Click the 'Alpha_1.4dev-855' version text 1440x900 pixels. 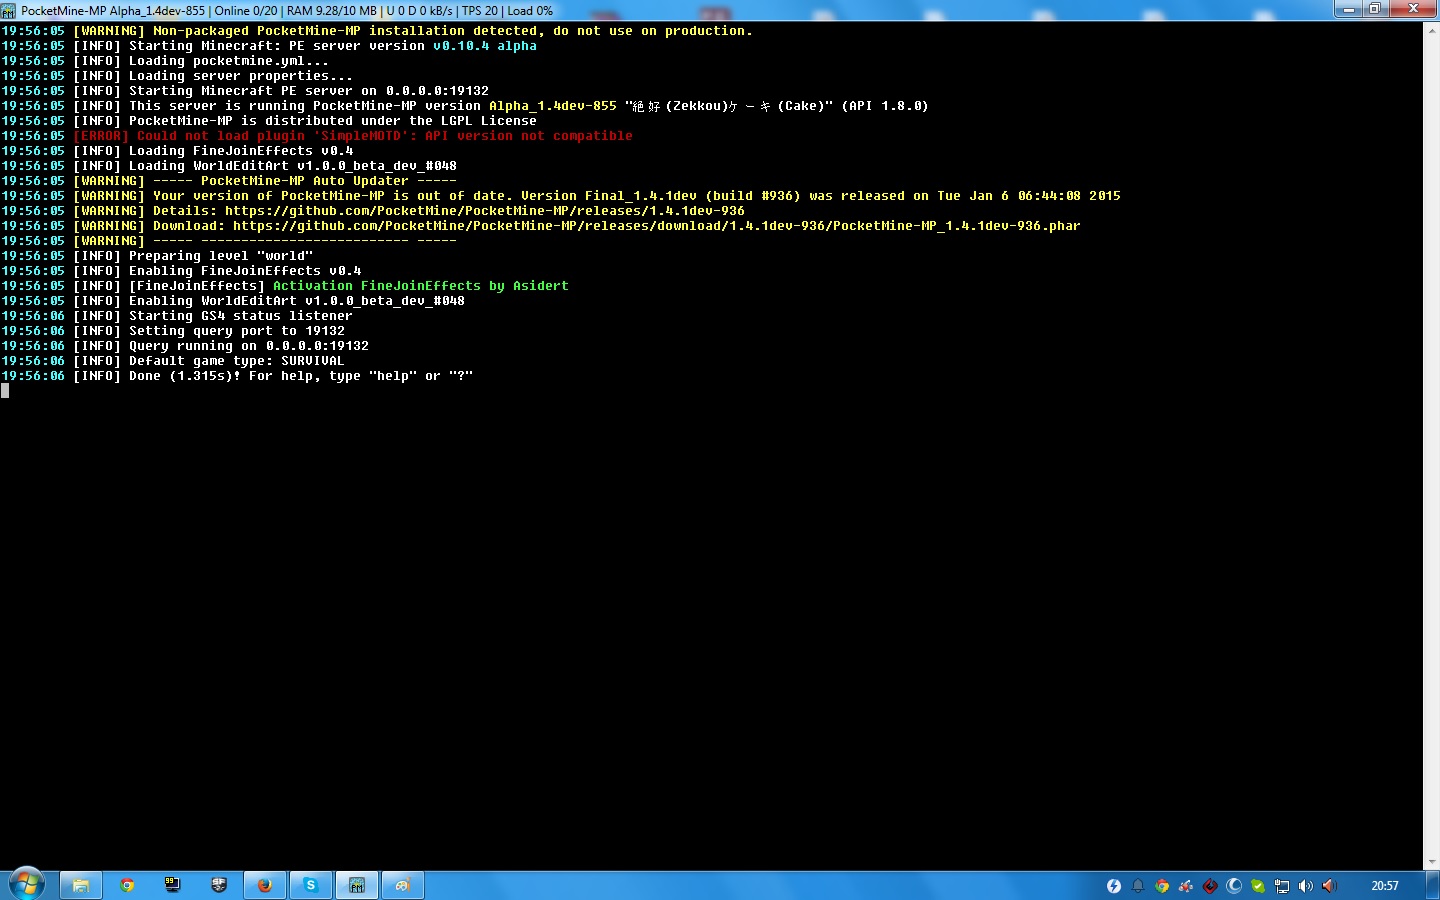[553, 106]
